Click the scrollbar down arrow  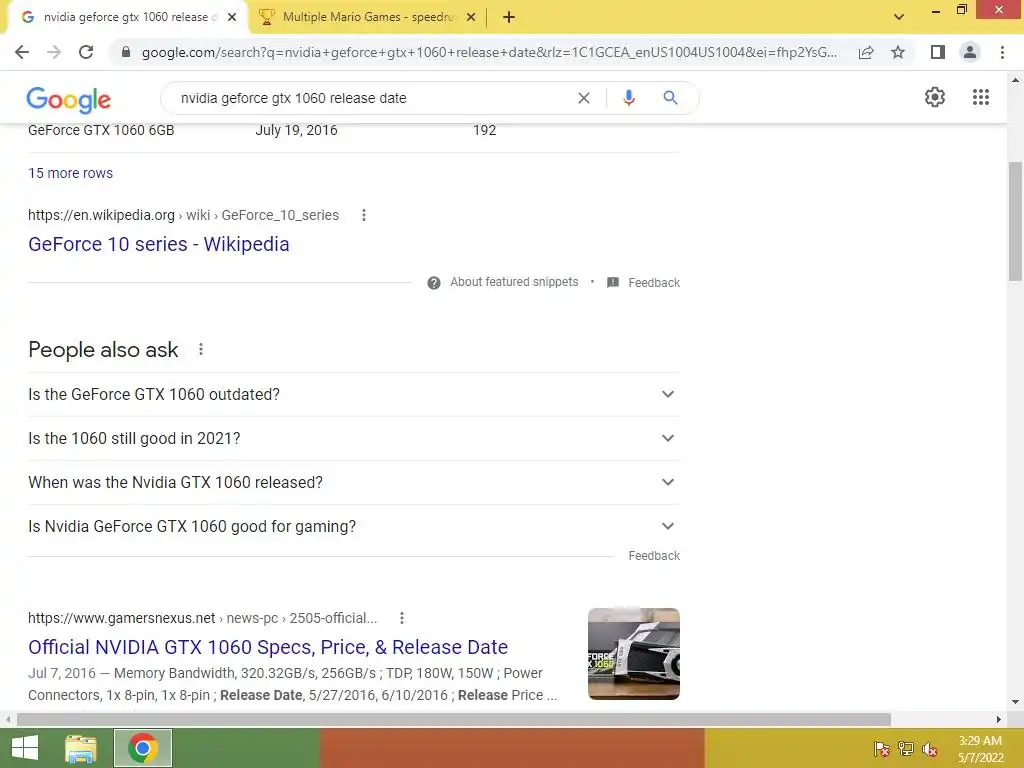pyautogui.click(x=1015, y=703)
